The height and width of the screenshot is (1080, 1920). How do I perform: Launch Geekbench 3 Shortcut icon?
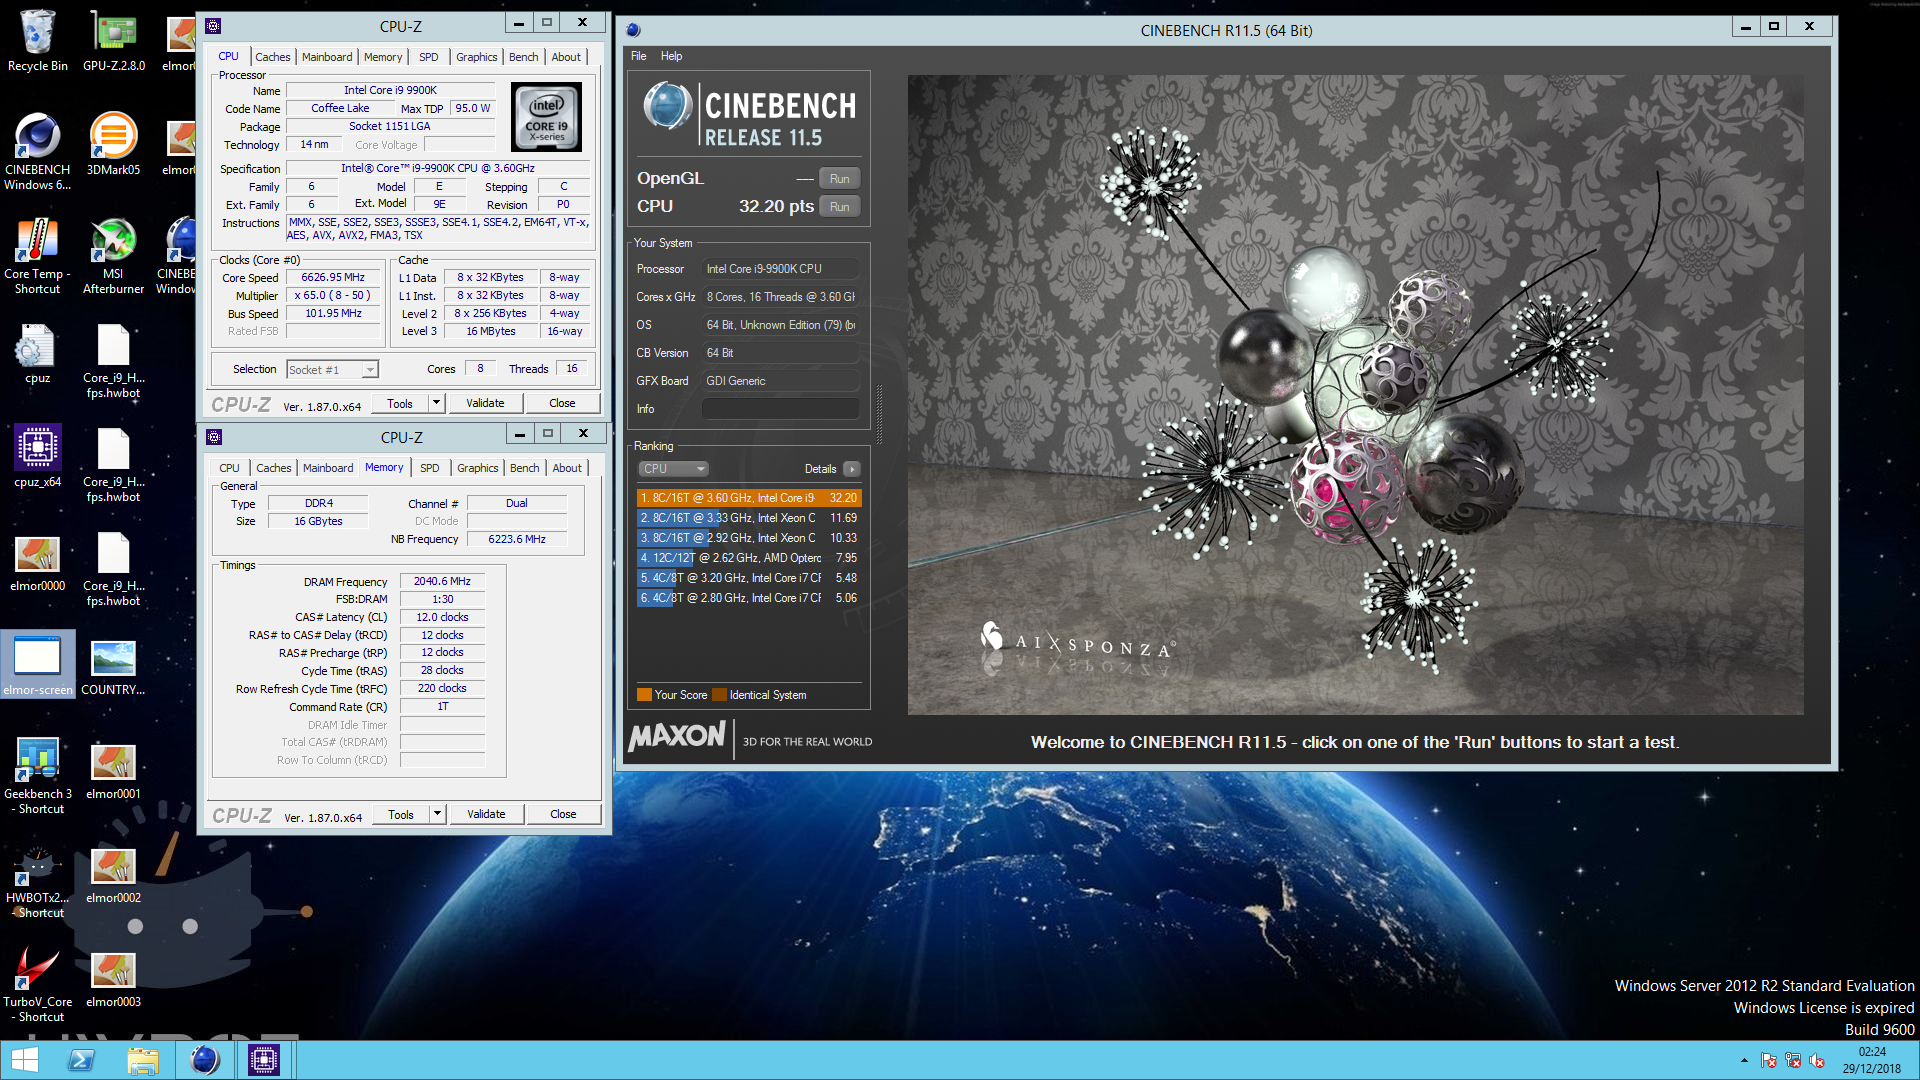37,776
